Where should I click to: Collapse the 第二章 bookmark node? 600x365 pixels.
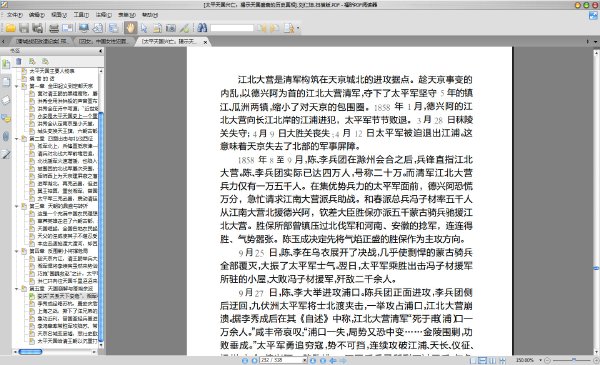pyautogui.click(x=16, y=139)
